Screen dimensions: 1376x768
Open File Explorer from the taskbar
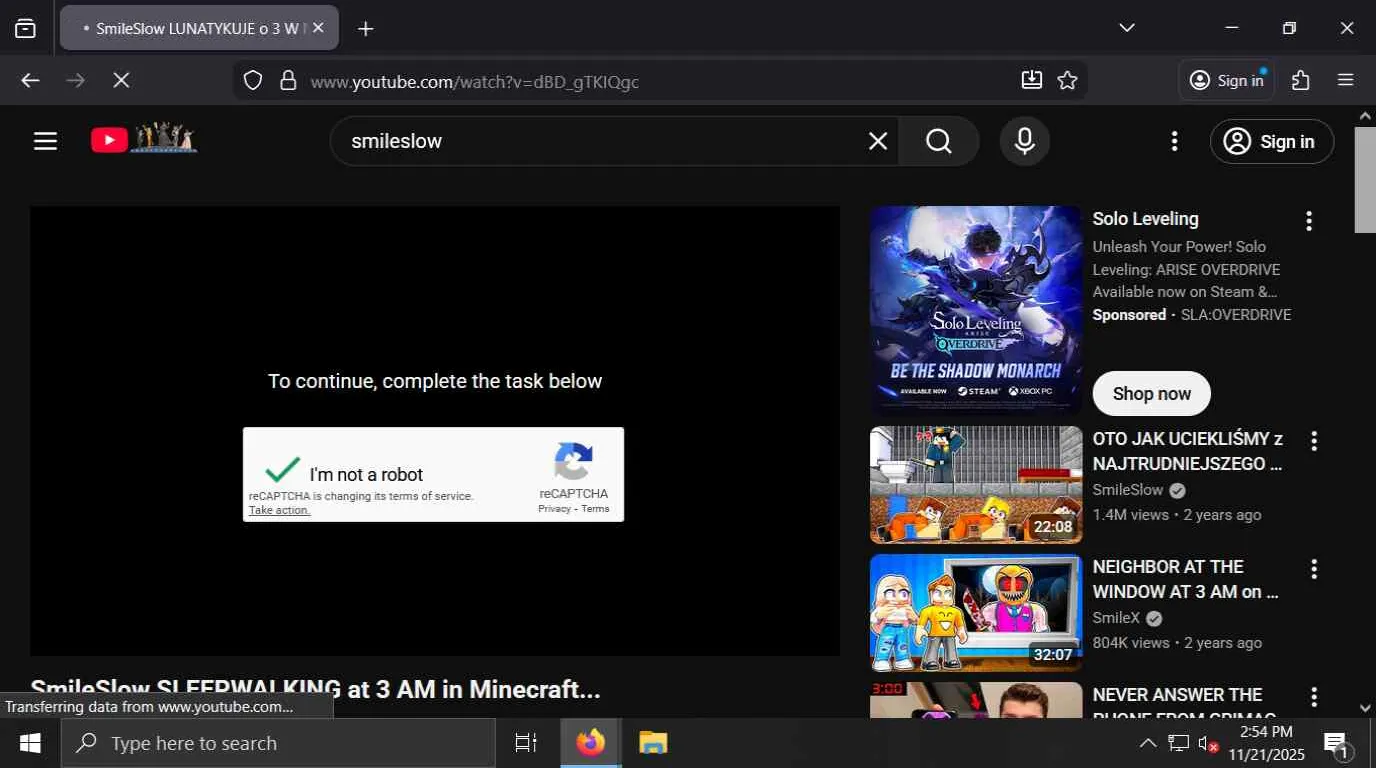(653, 743)
